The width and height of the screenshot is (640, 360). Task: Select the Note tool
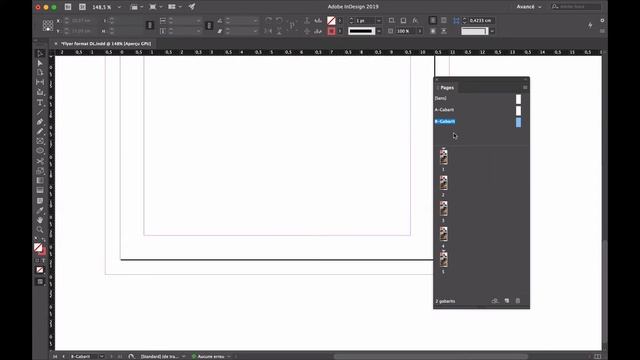click(x=40, y=200)
